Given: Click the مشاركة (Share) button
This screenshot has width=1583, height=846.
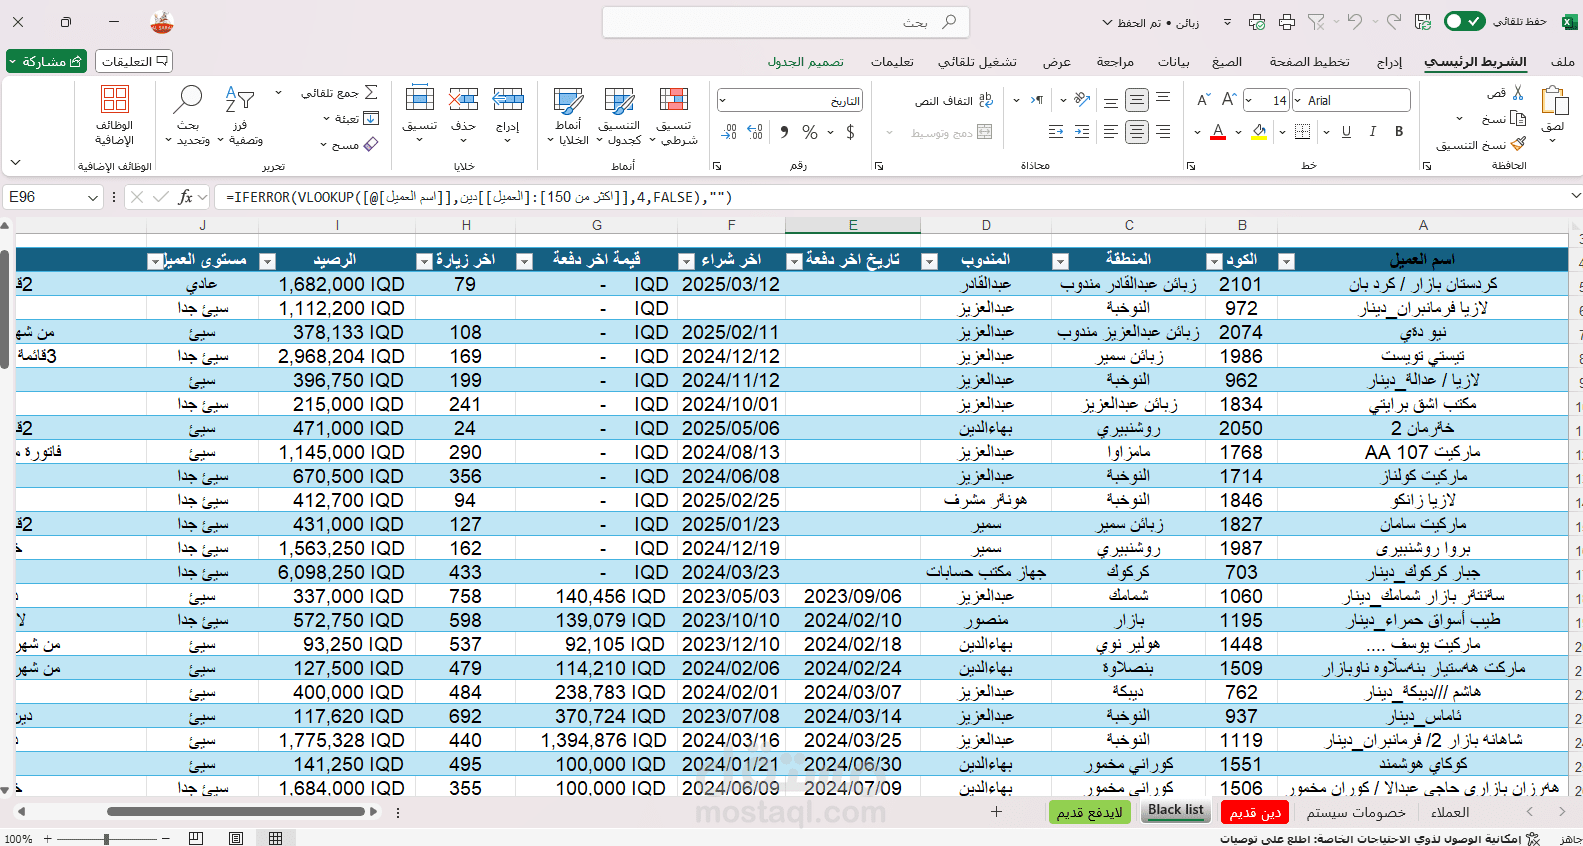Looking at the screenshot, I should click(x=46, y=61).
